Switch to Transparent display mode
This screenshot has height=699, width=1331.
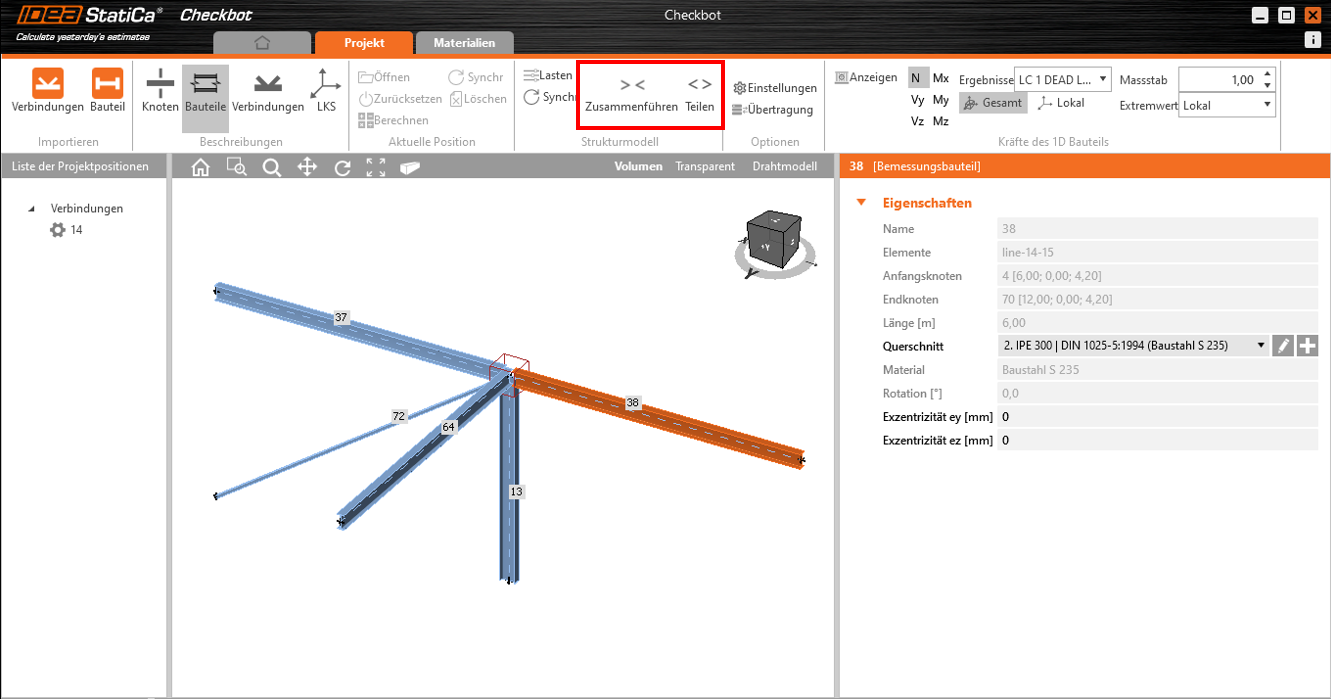[x=705, y=167]
